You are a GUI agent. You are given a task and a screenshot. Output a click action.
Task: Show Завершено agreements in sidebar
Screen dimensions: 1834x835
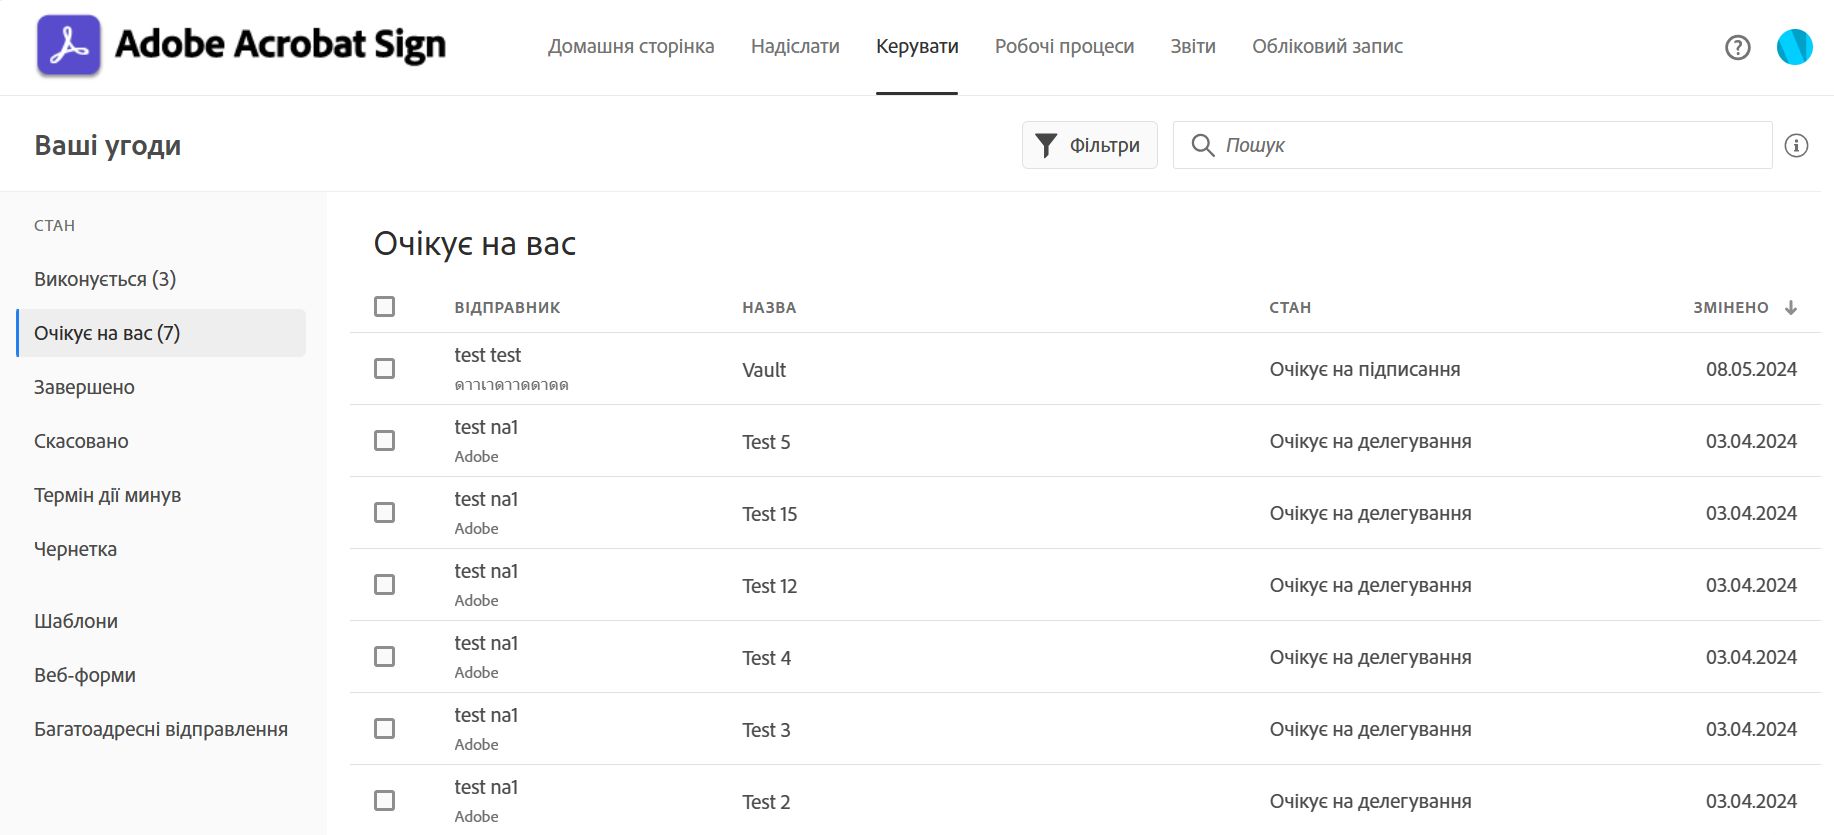pos(84,387)
